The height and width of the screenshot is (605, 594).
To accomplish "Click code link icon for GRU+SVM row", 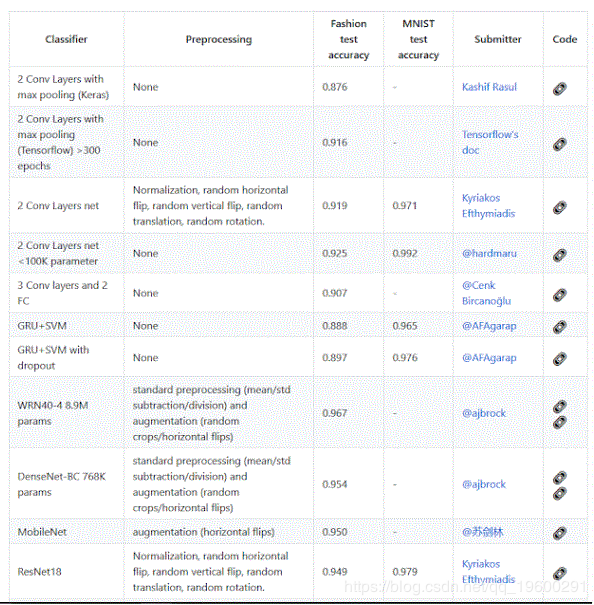I will [x=560, y=327].
